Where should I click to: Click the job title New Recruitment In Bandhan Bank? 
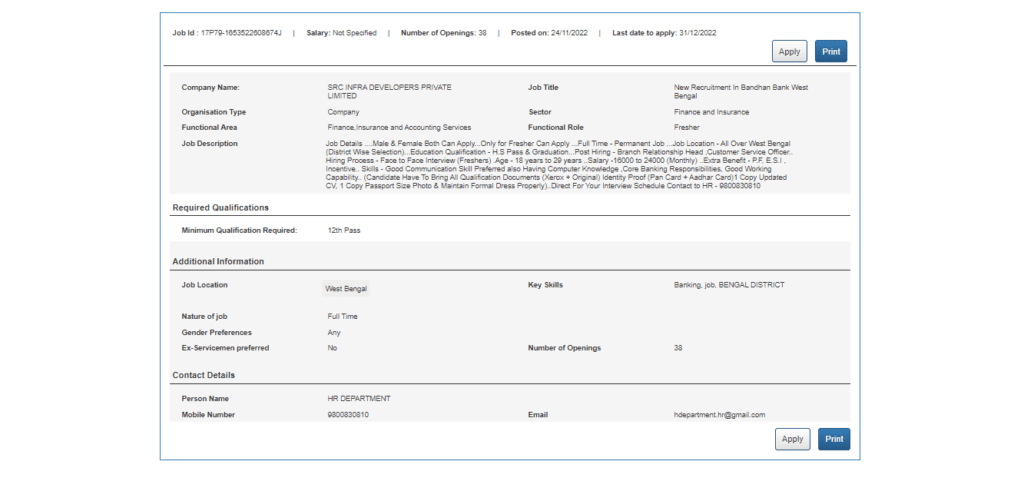[741, 91]
